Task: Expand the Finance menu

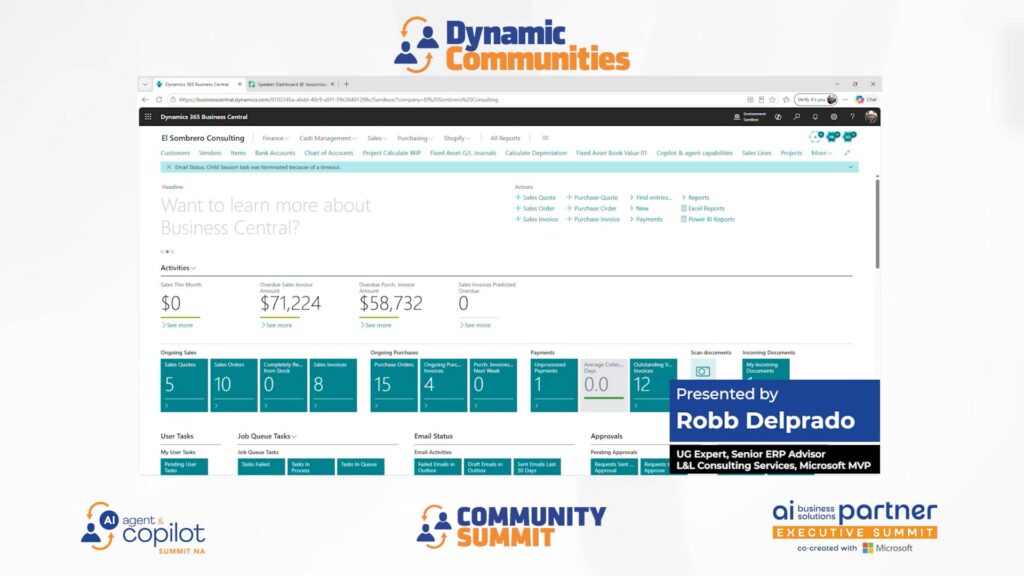Action: click(x=275, y=138)
